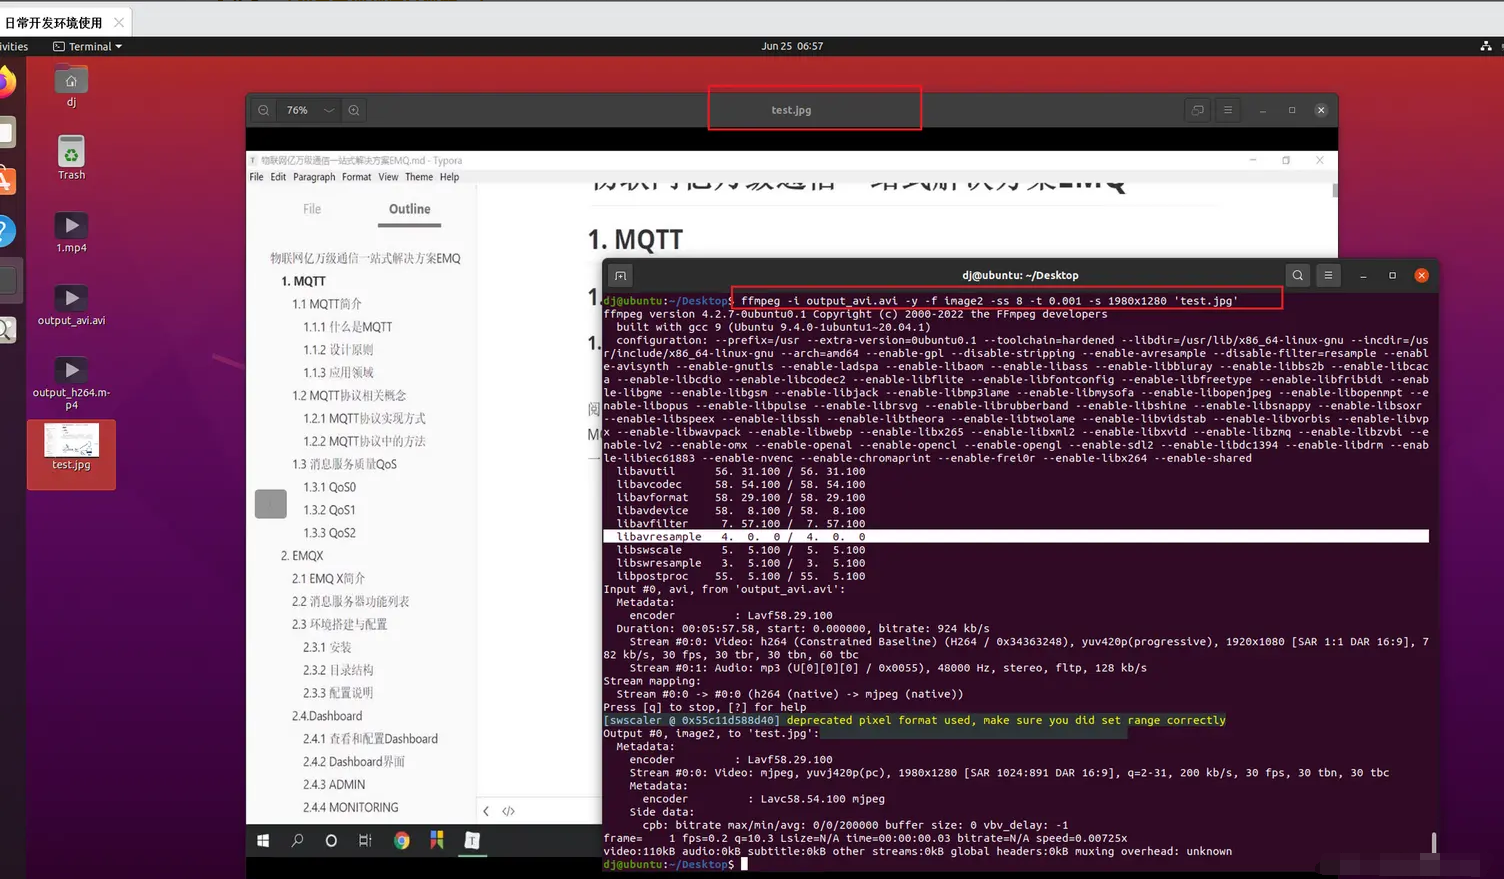Click the 1. MQTT heading in the Typora document
This screenshot has width=1504, height=879.
[635, 240]
